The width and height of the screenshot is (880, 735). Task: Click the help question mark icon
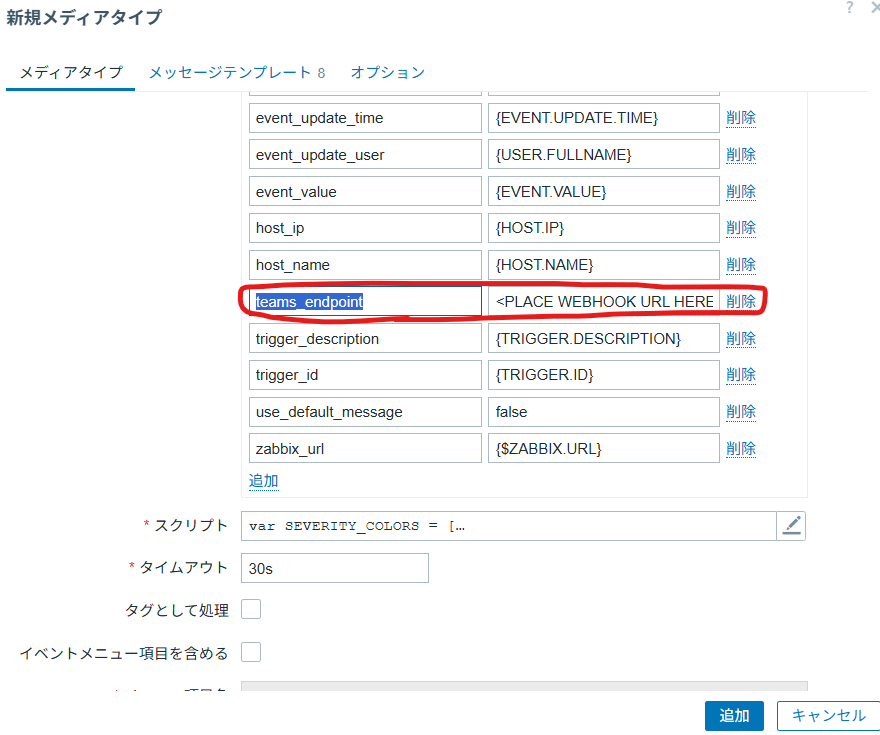850,8
